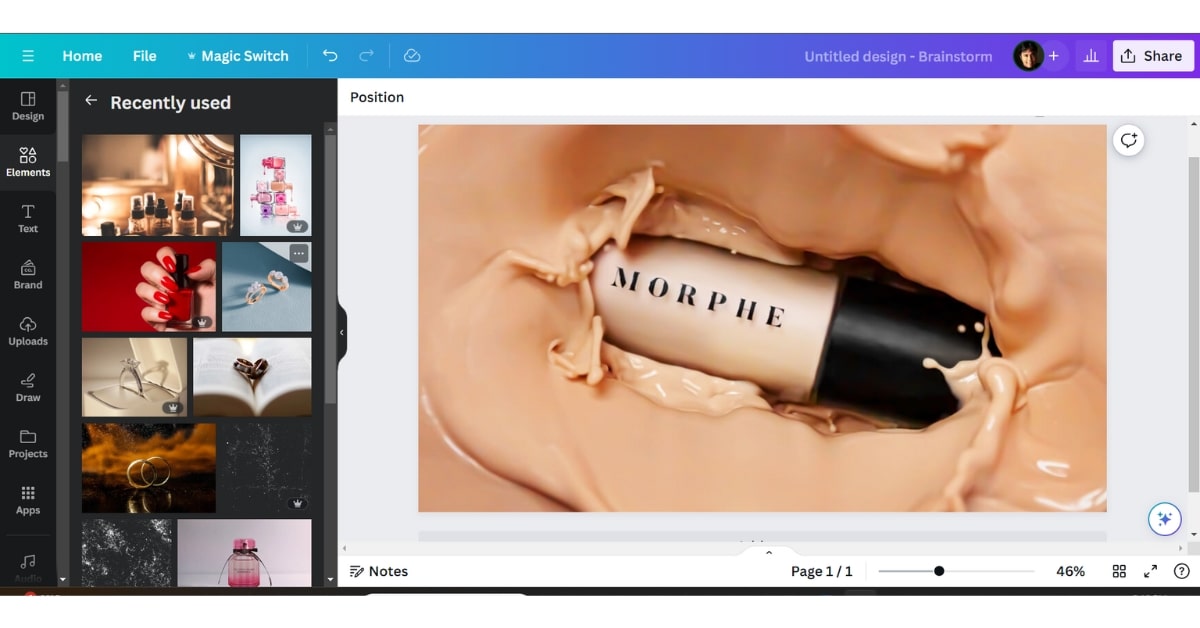Viewport: 1200px width, 628px height.
Task: Open the Audio tab
Action: 28,567
